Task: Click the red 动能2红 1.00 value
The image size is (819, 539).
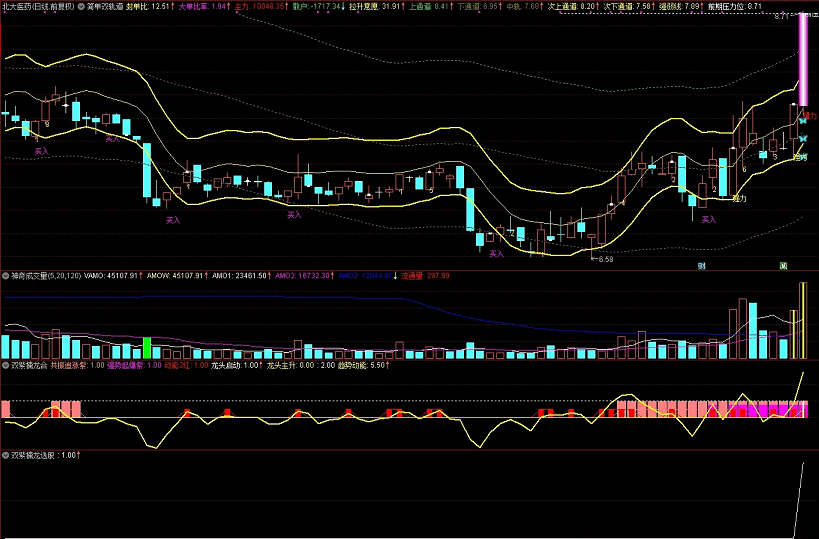Action: click(186, 366)
